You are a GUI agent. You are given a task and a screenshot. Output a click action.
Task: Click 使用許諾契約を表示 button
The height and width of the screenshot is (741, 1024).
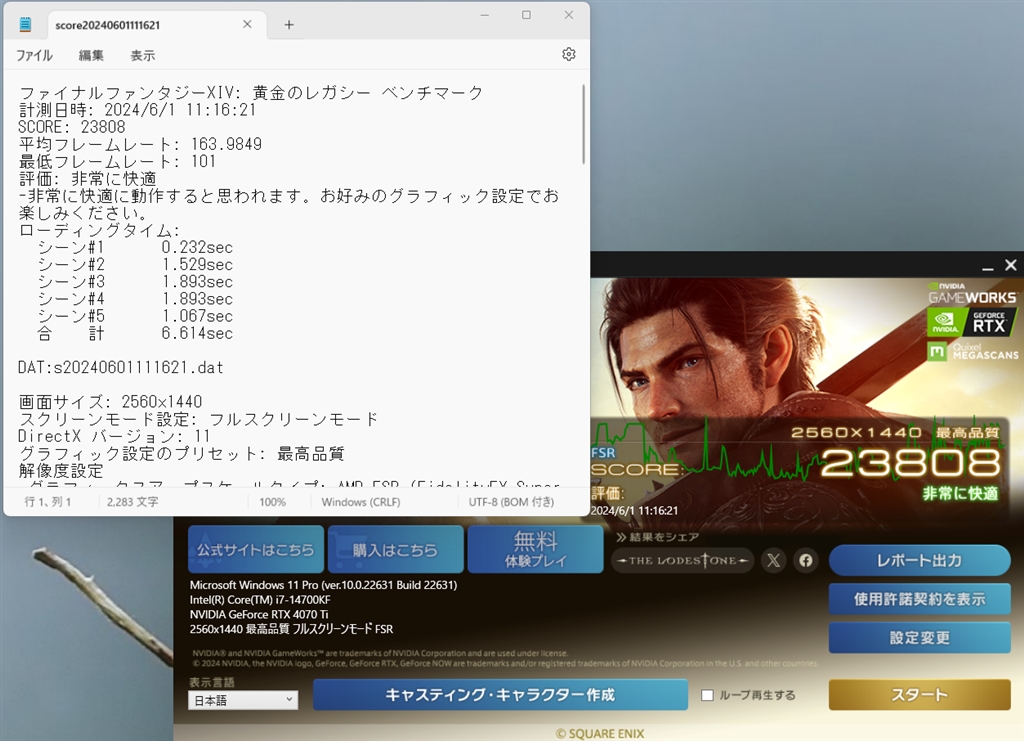[x=919, y=599]
